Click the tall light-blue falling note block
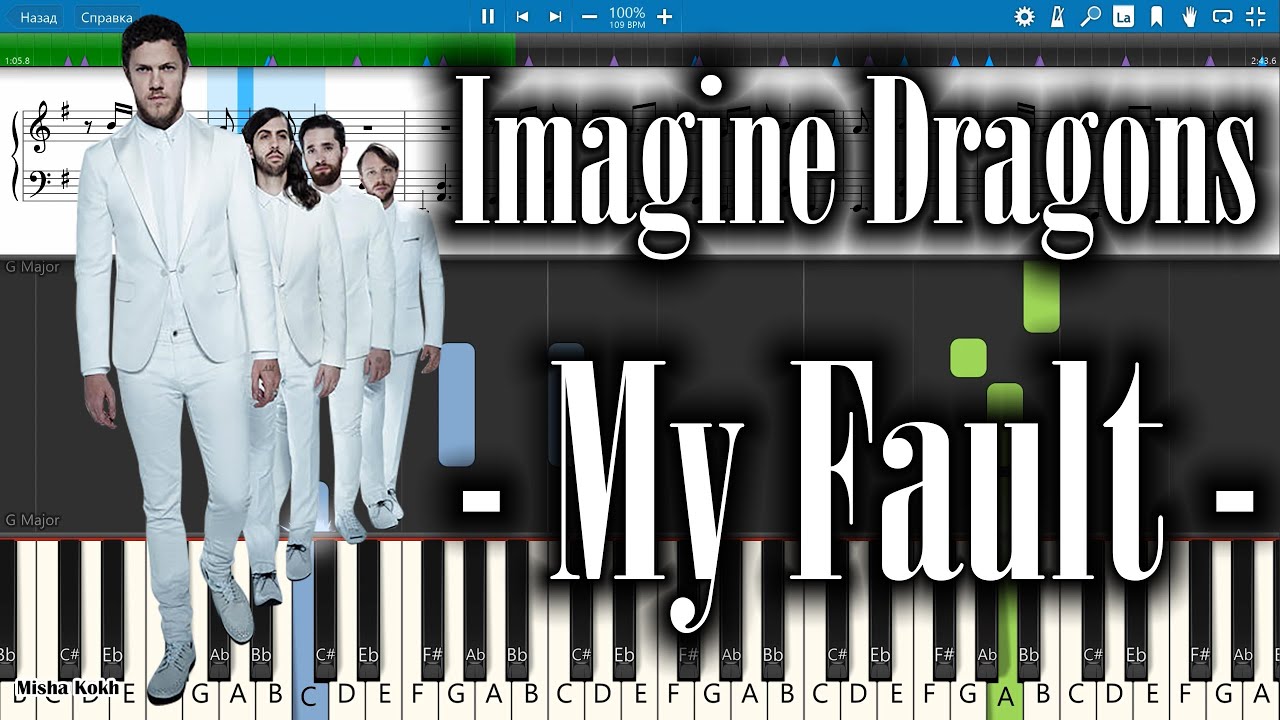The width and height of the screenshot is (1280, 720). pos(457,404)
